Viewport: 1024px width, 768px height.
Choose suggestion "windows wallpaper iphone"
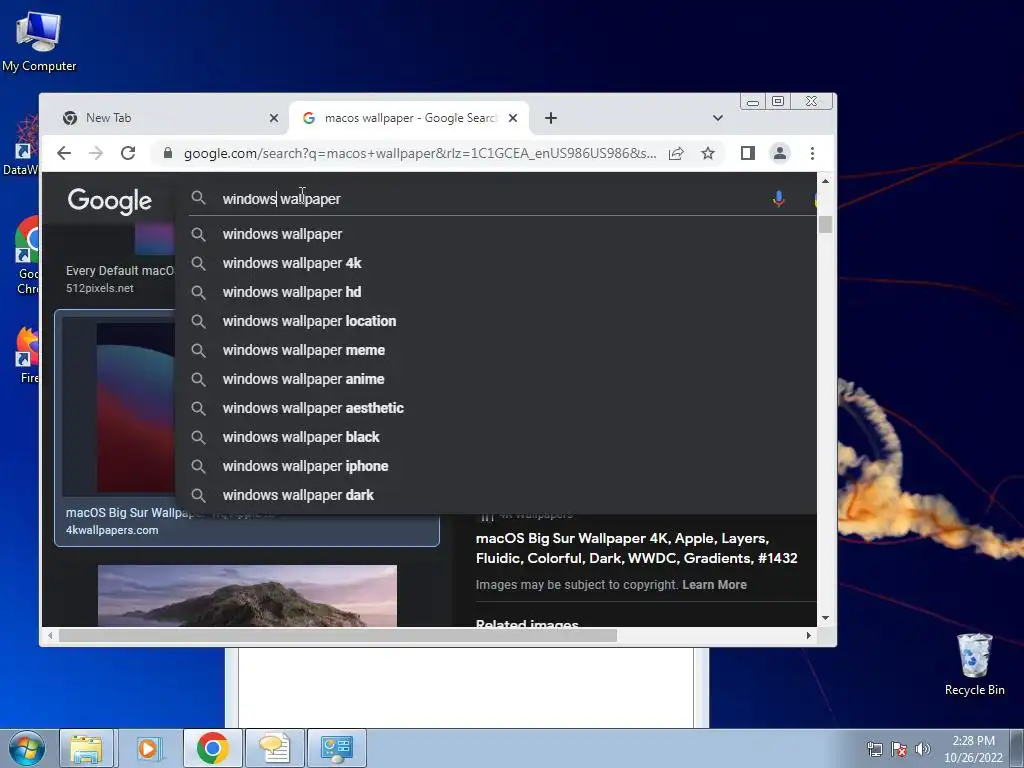point(496,466)
